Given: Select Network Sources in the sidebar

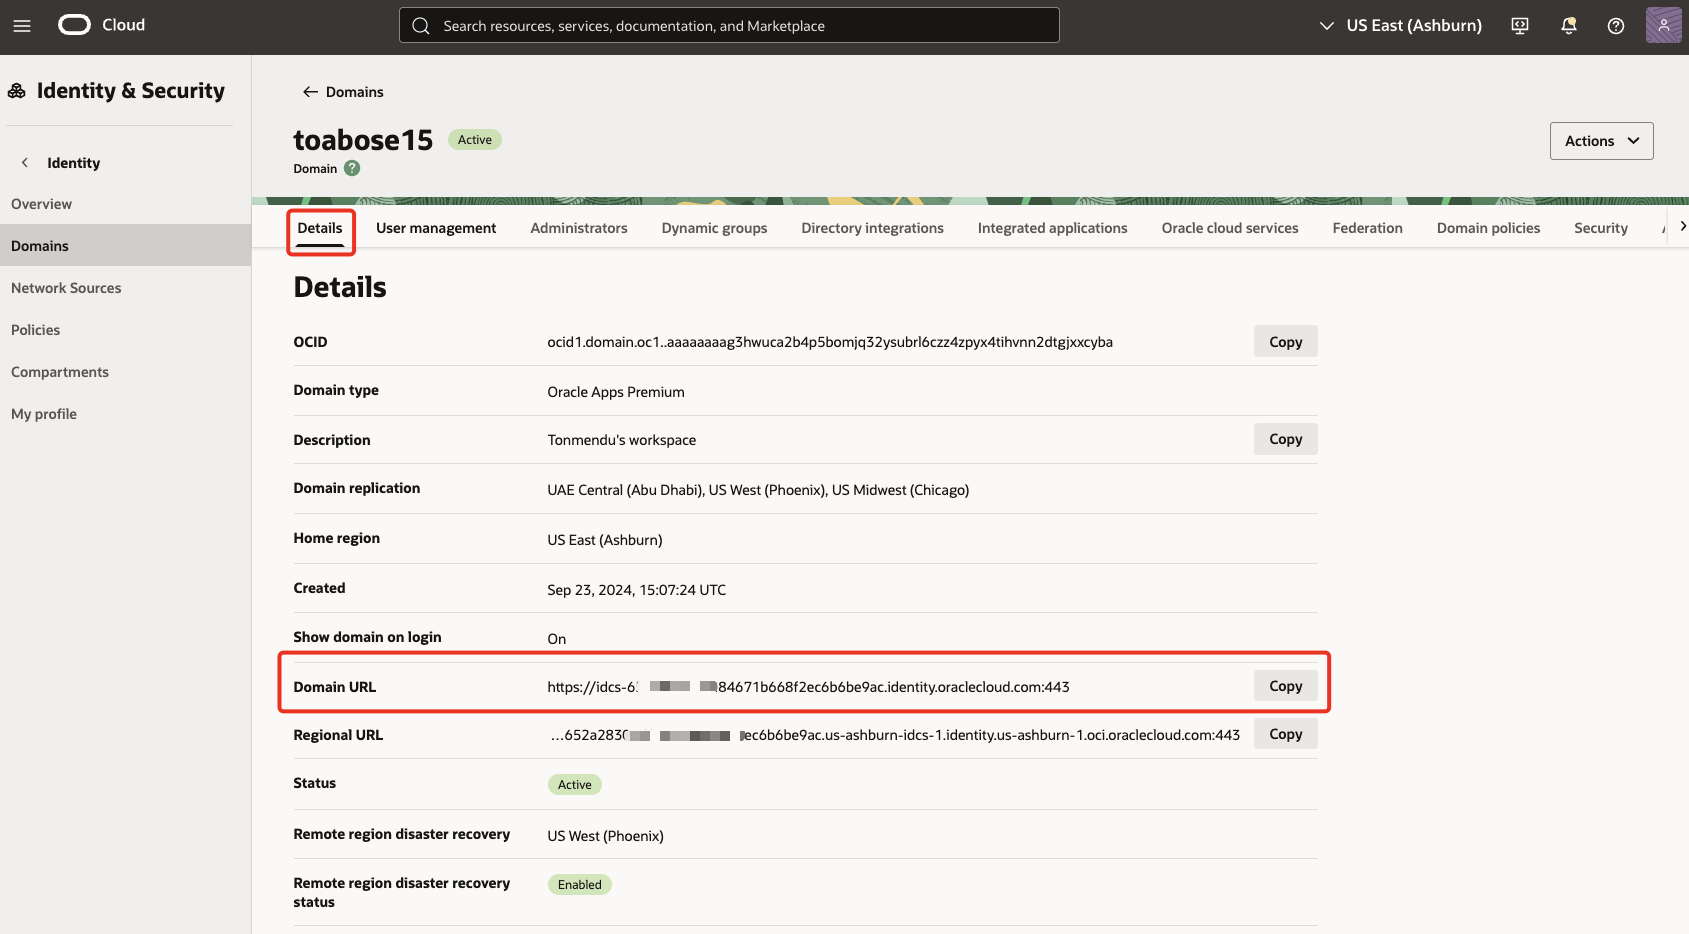Looking at the screenshot, I should point(66,287).
